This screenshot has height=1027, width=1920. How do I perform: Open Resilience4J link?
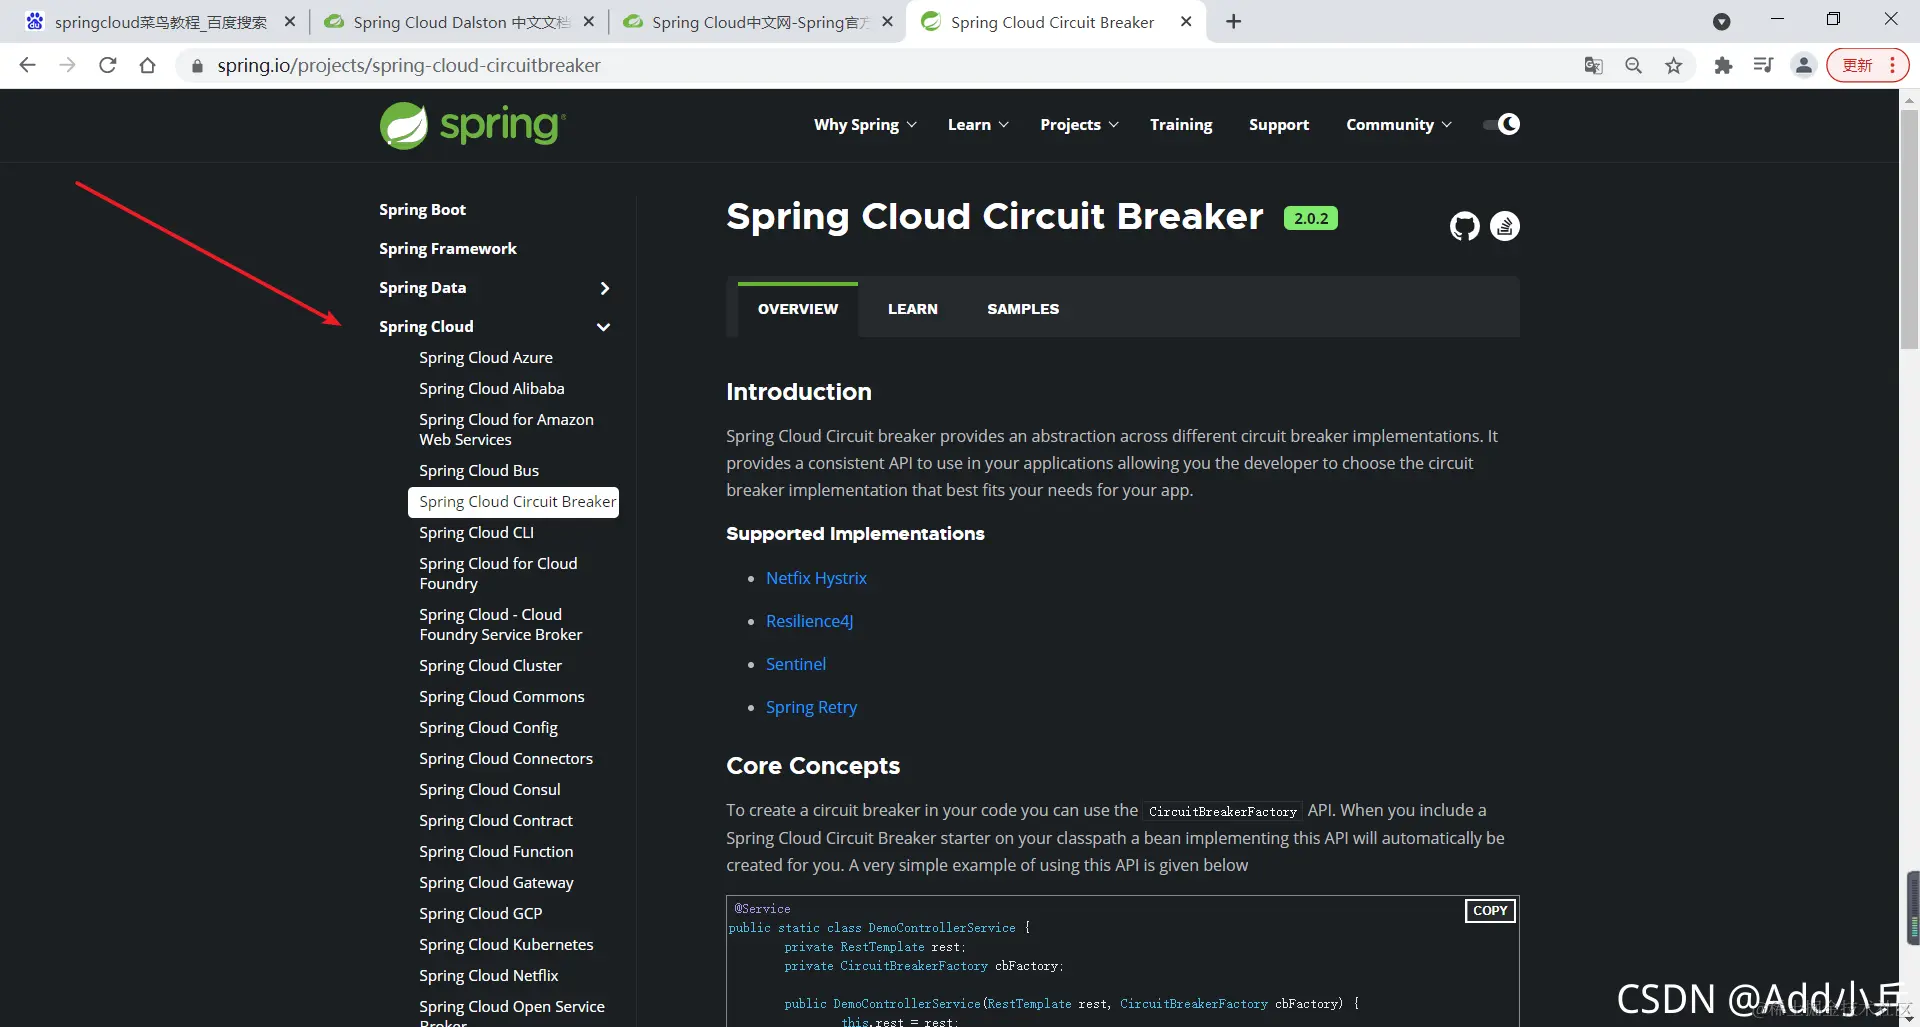tap(809, 621)
